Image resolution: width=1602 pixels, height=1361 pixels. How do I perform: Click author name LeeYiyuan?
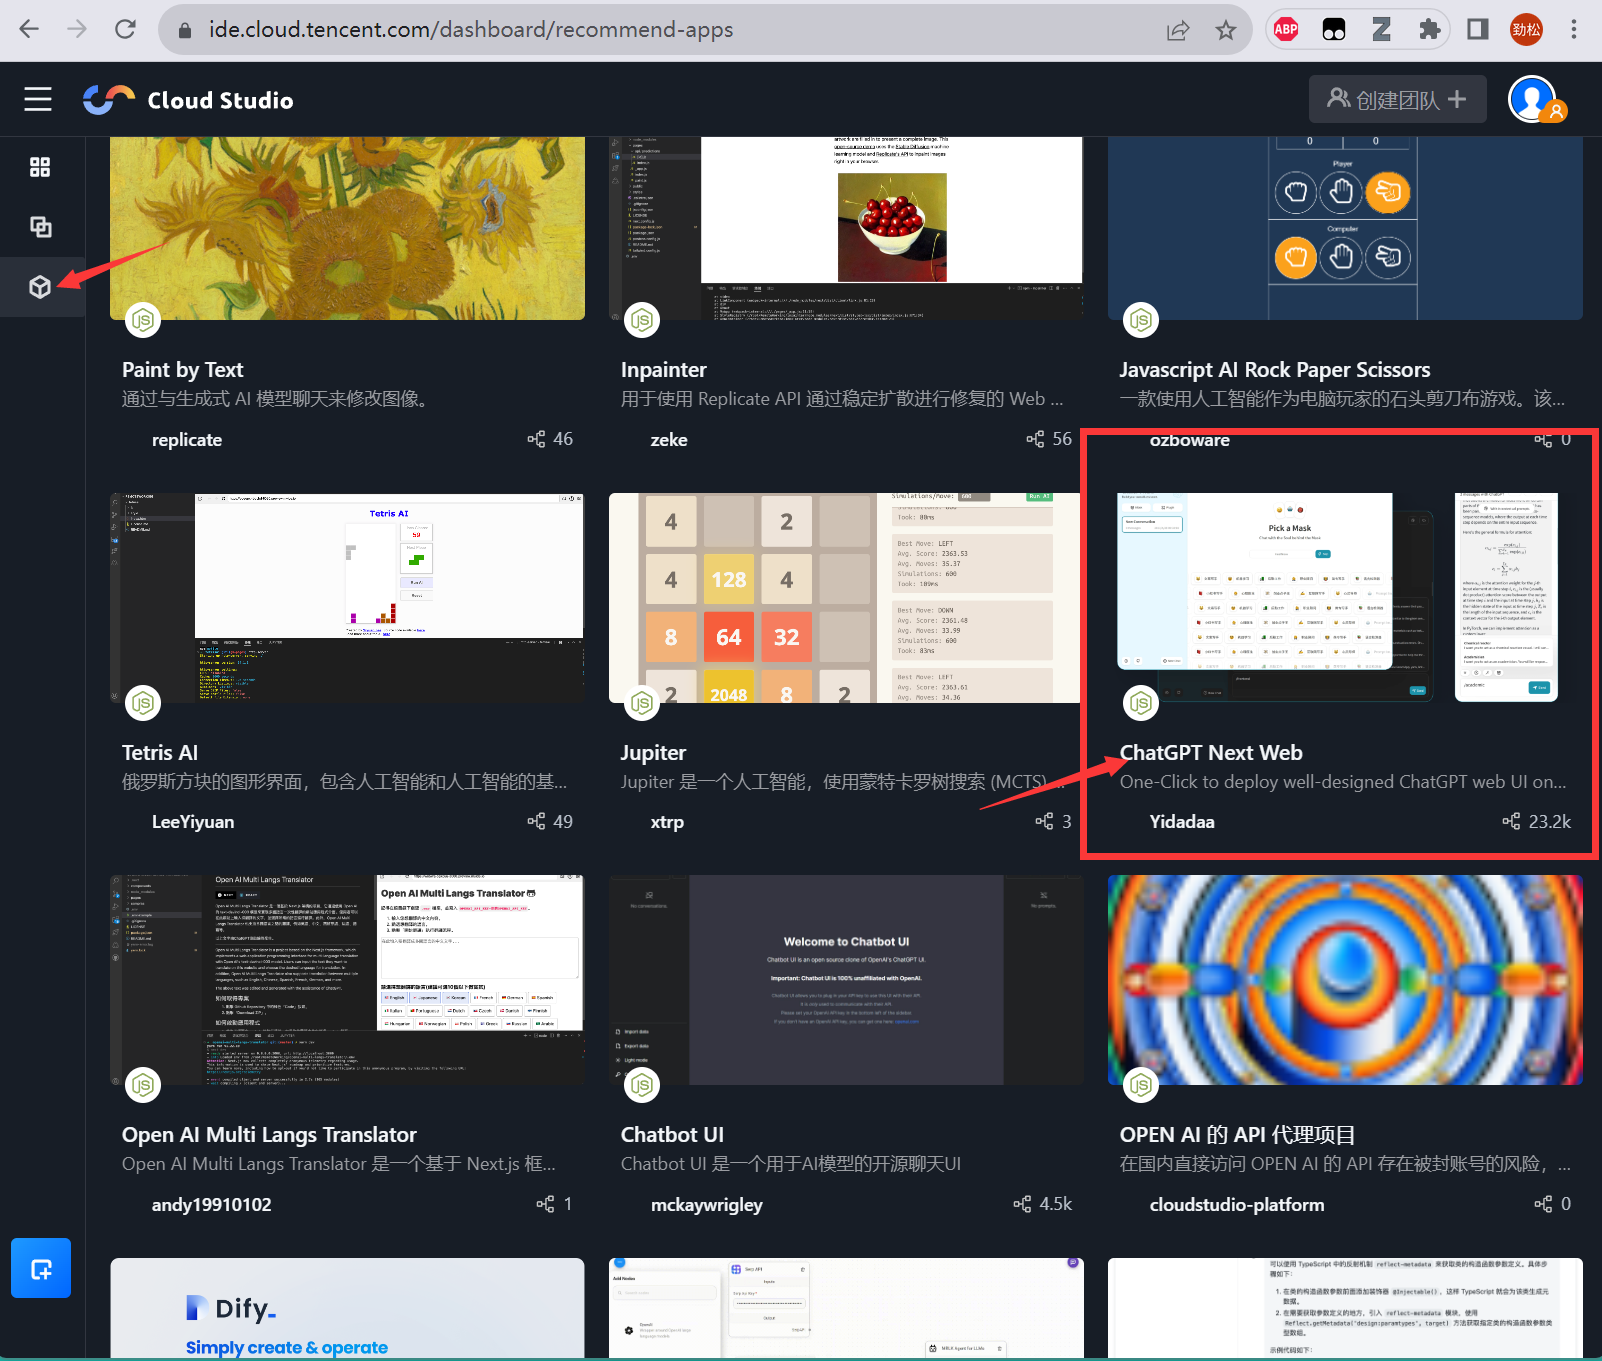[193, 822]
